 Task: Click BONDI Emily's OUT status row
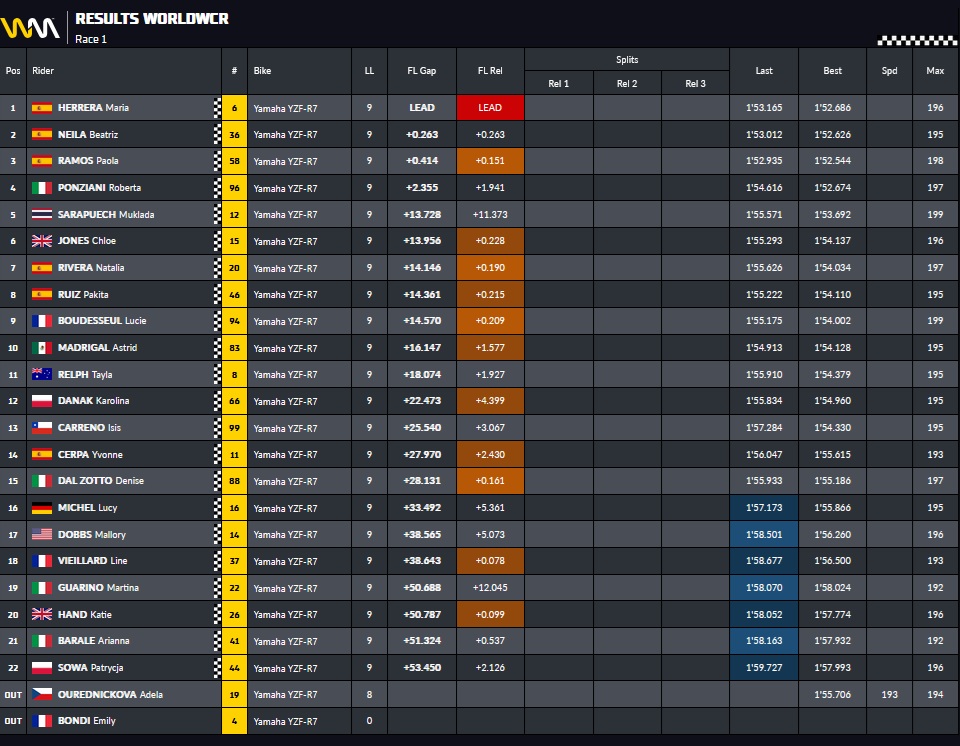click(479, 721)
